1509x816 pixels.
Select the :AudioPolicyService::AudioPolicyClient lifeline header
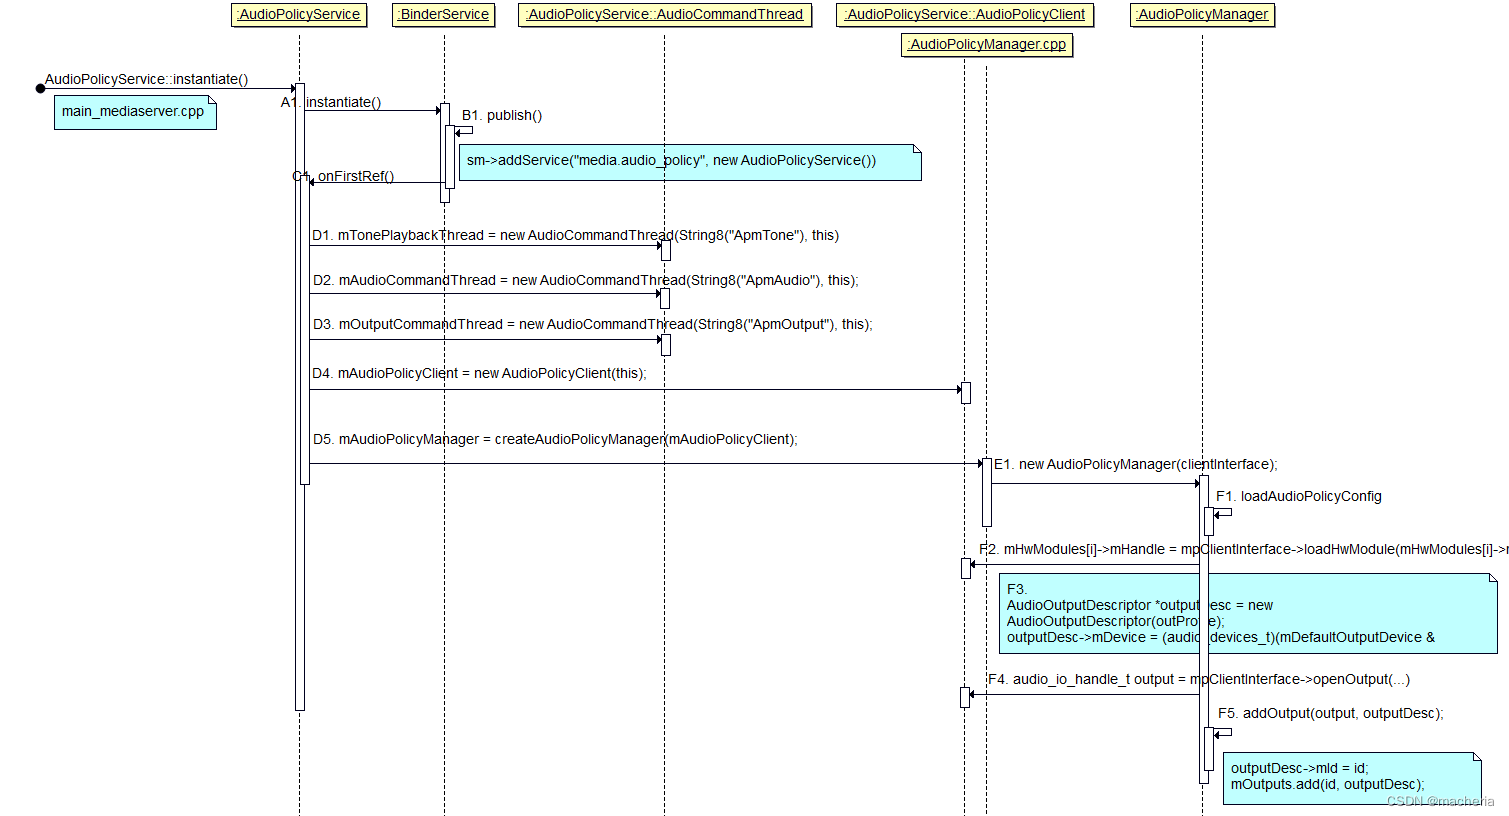(965, 14)
